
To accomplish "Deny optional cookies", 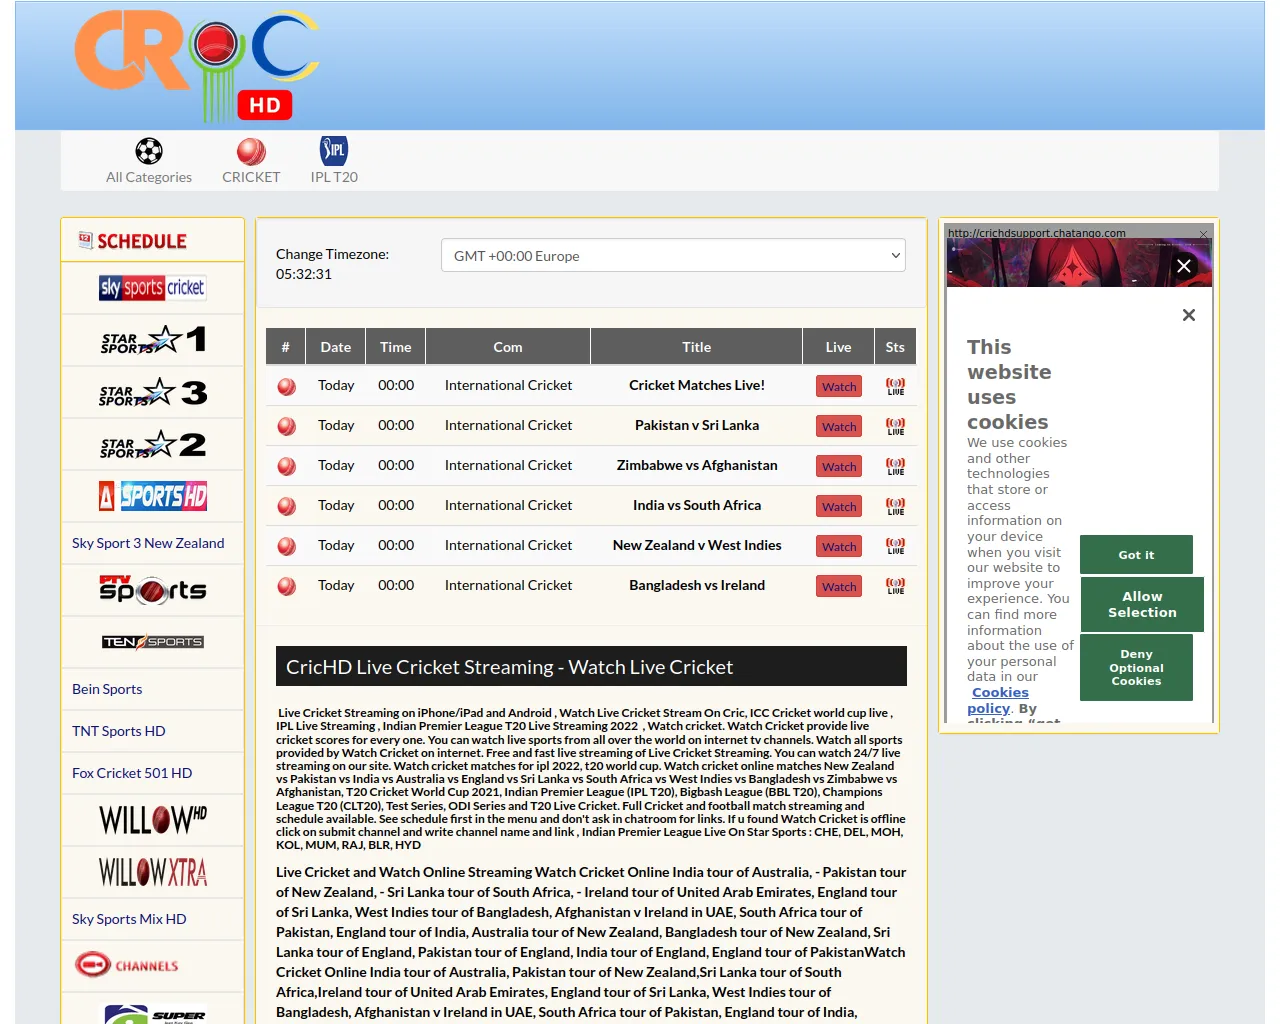I will (x=1136, y=668).
